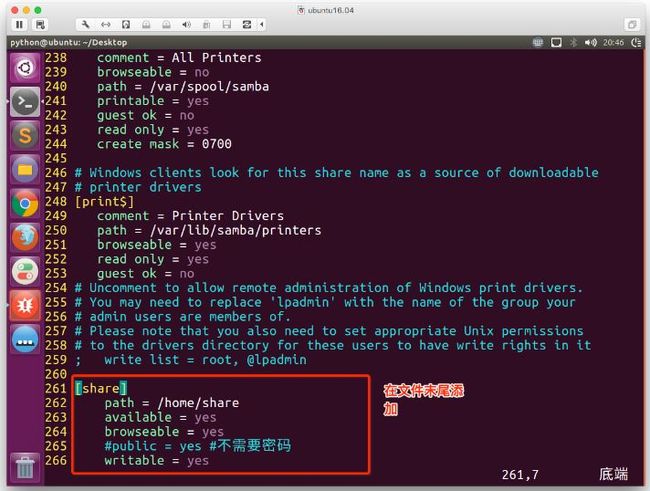This screenshot has height=491, width=650.
Task: Launch Firefox from the launcher
Action: pyautogui.click(x=25, y=238)
